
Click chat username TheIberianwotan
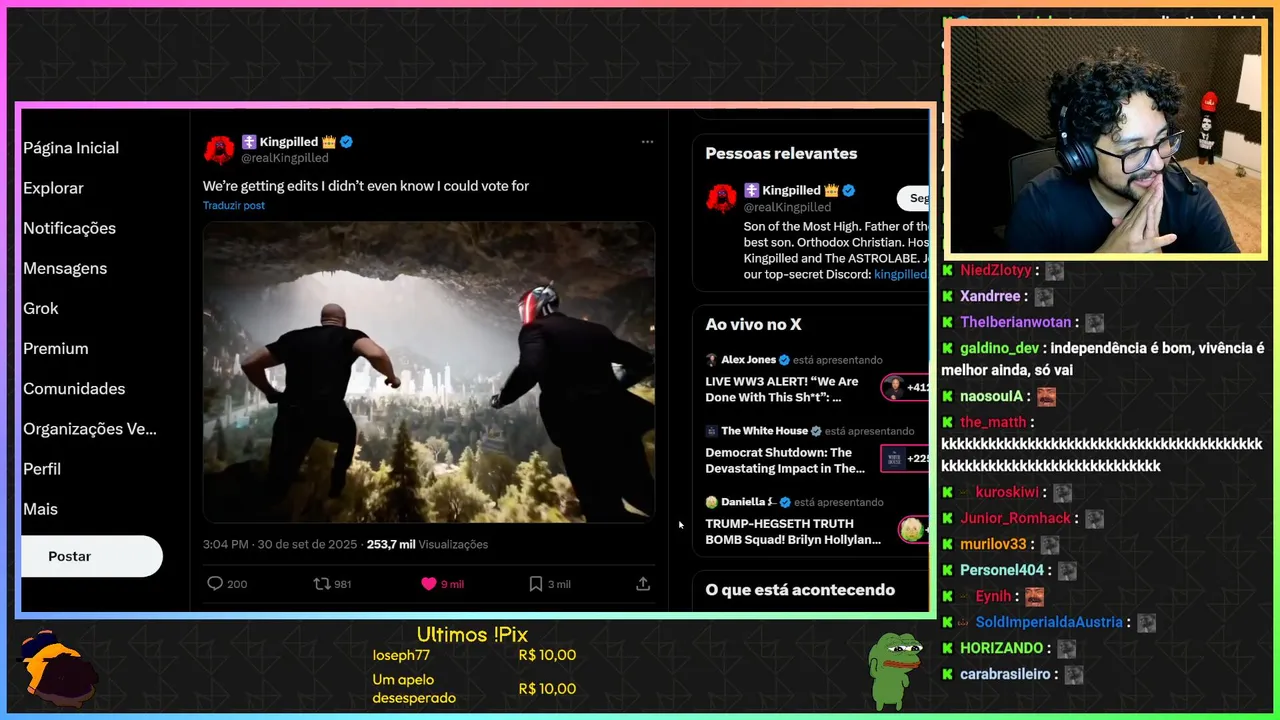(1017, 322)
